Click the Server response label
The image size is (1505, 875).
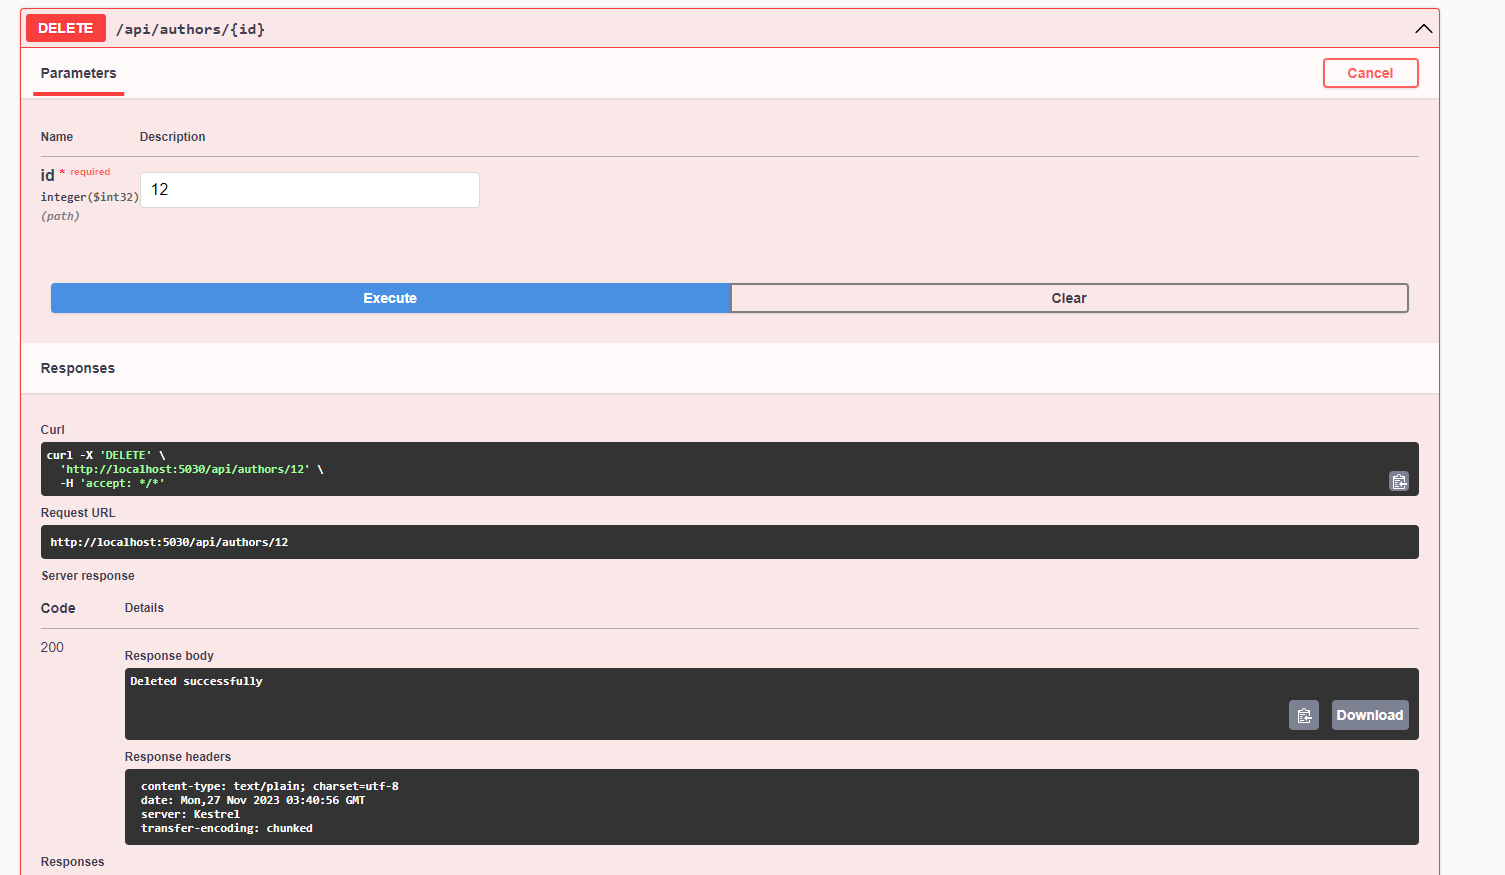87,575
